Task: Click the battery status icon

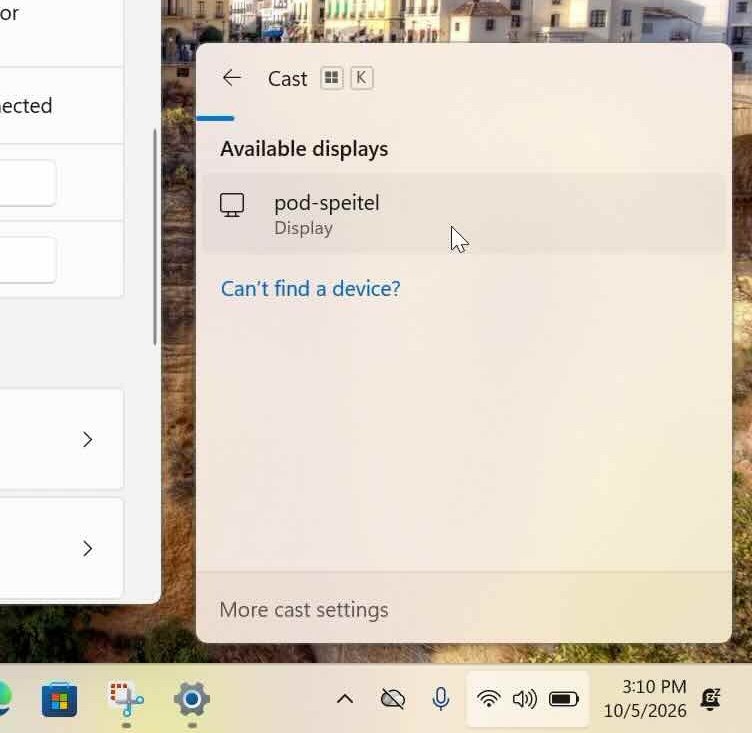Action: 564,699
